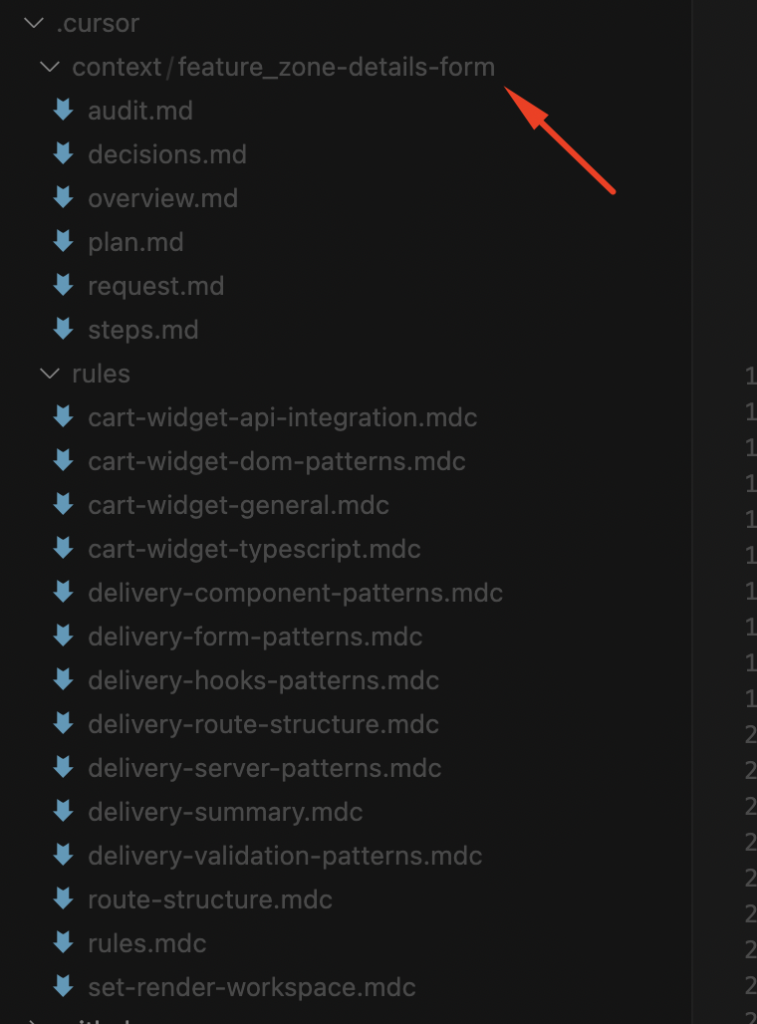Click the blue arrow icon beside overview.md

coord(64,198)
